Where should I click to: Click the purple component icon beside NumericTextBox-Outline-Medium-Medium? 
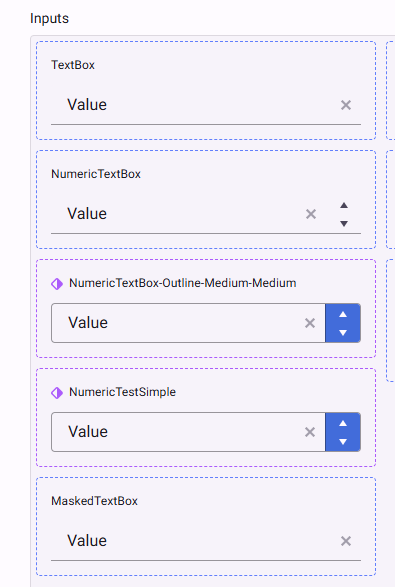(x=57, y=284)
